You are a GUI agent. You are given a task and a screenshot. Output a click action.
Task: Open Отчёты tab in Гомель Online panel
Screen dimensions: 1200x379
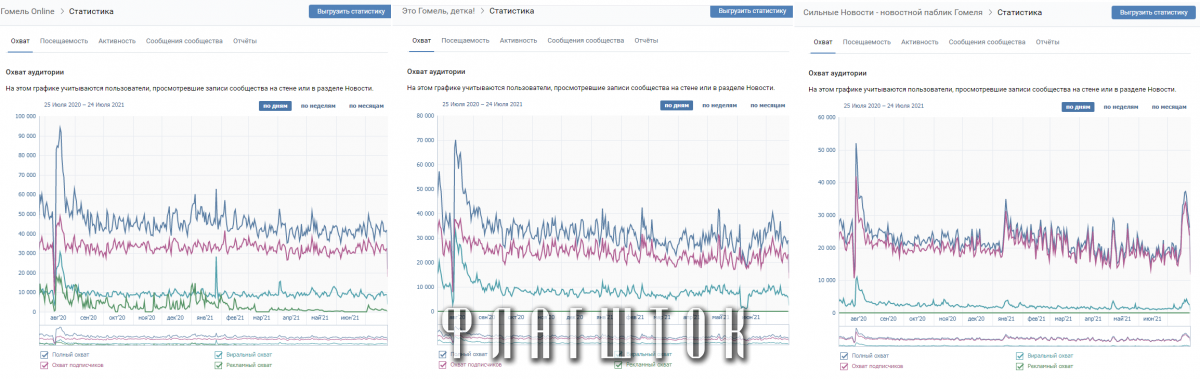point(245,41)
